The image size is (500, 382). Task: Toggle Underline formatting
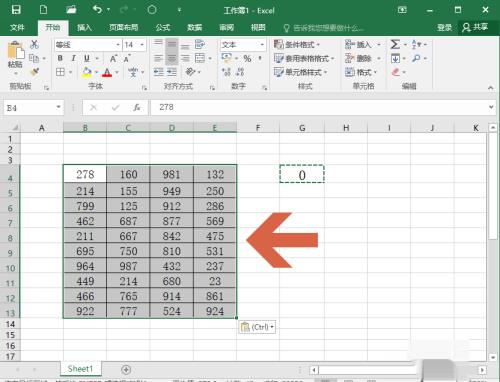87,58
